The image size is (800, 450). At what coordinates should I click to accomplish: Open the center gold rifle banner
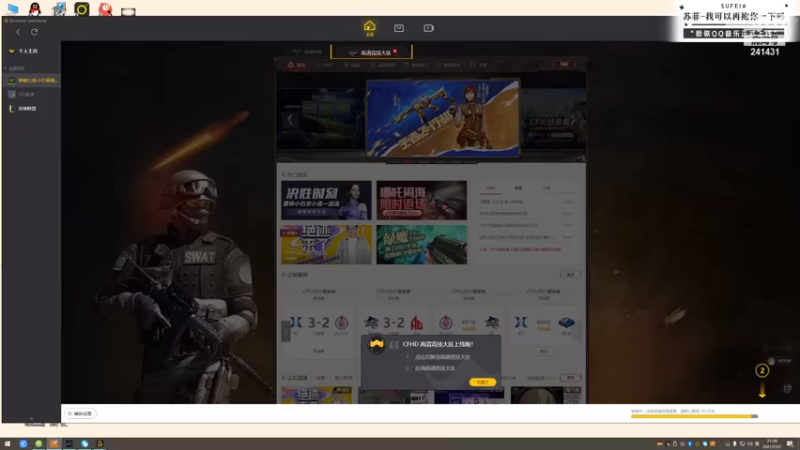(443, 118)
